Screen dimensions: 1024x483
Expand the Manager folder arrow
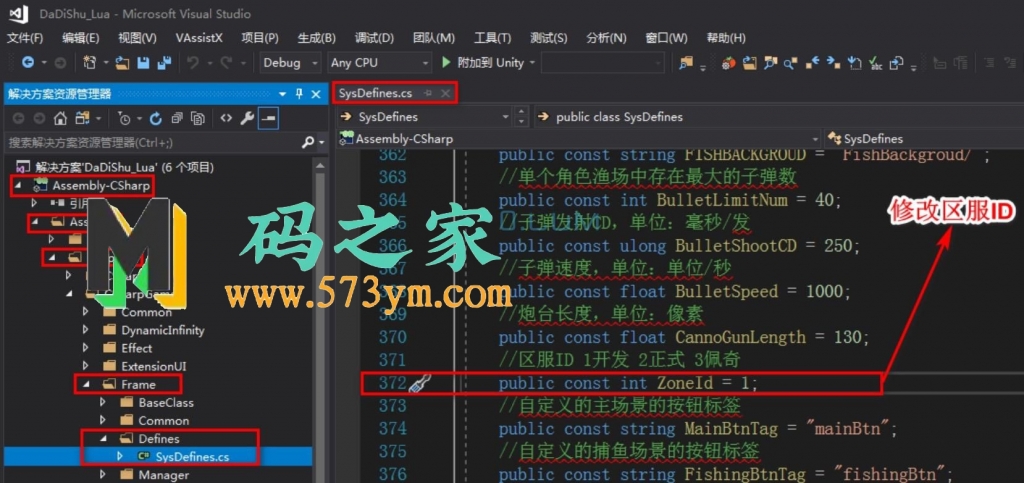[103, 475]
